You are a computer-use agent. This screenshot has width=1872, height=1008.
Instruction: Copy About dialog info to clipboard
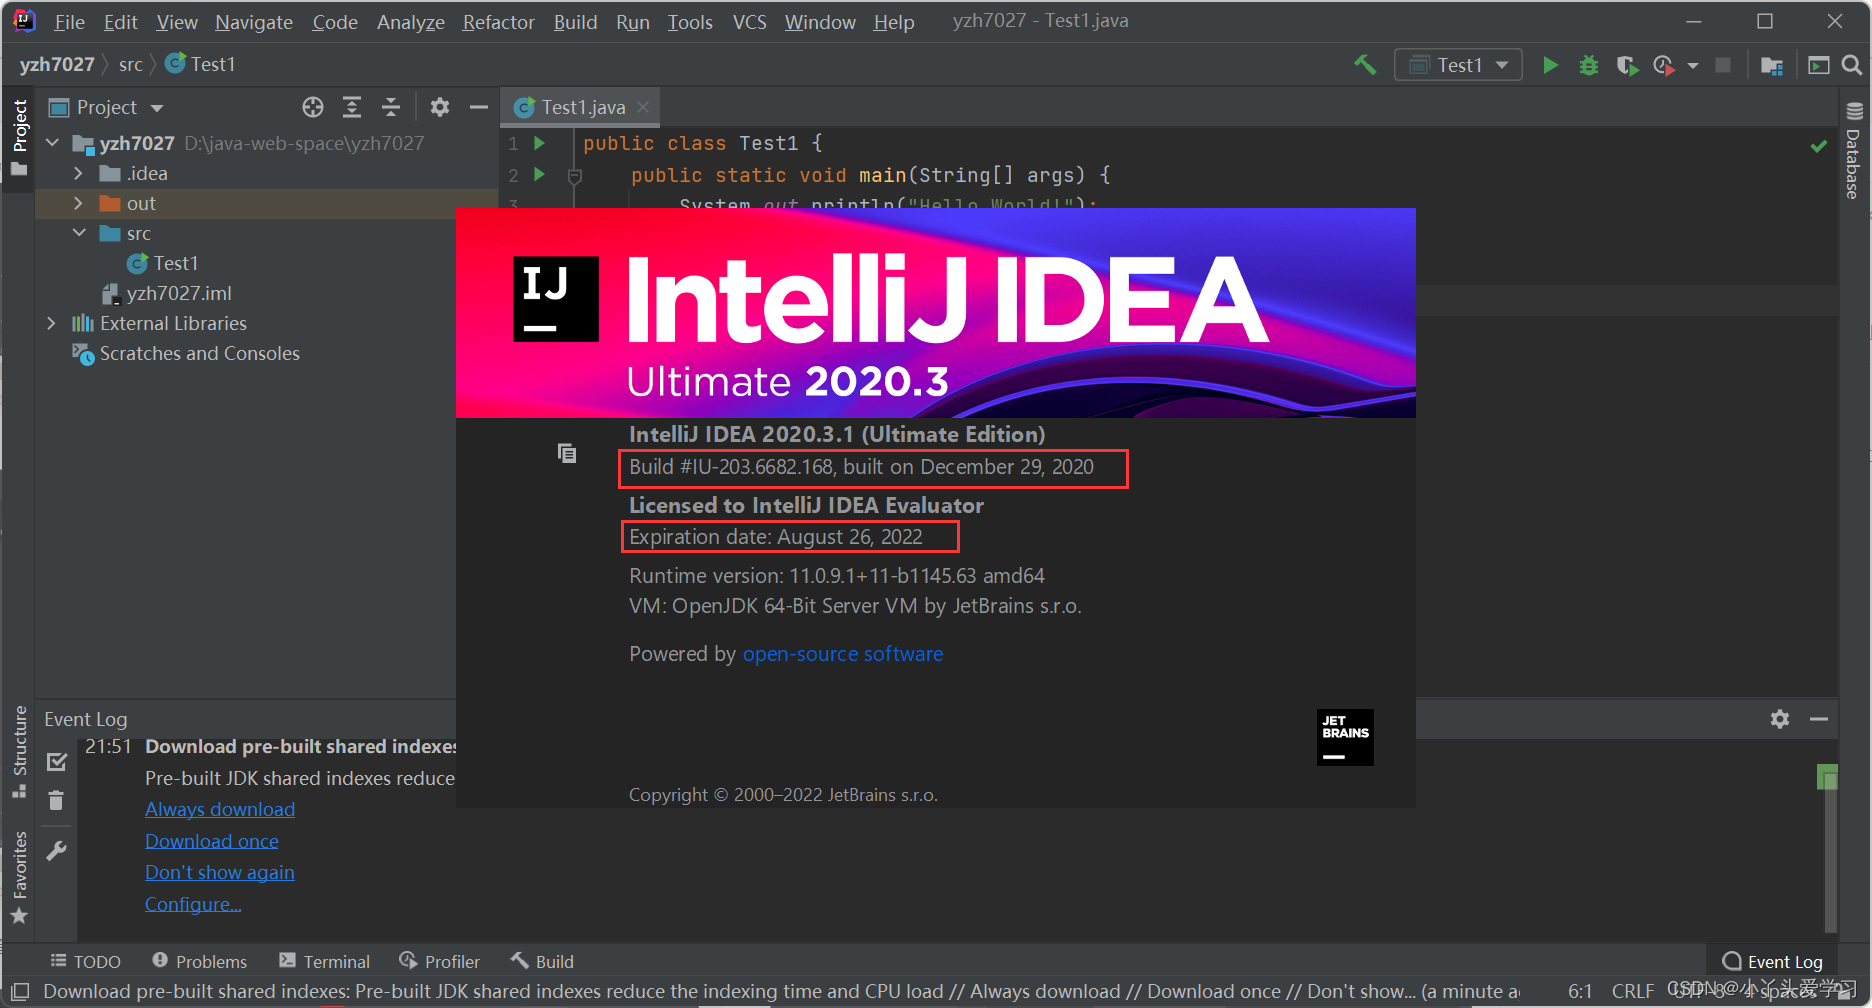pyautogui.click(x=567, y=453)
